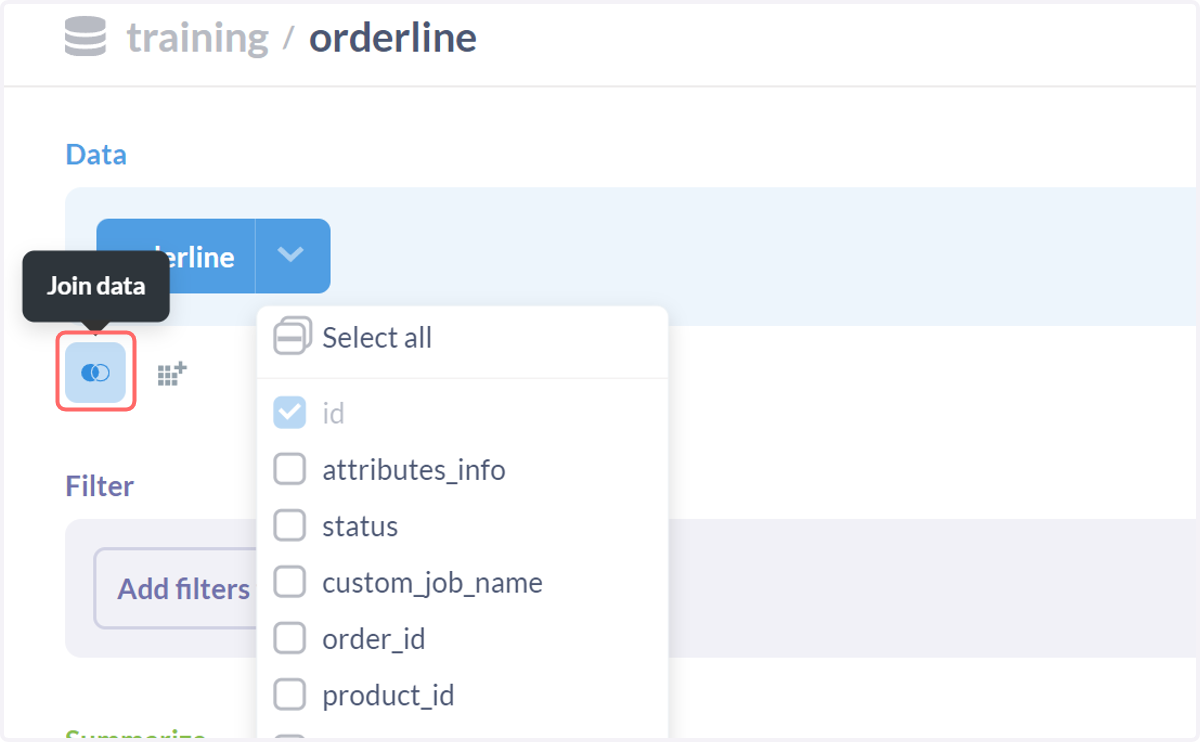Click the orderline data source button
Screen dimensions: 1200x742
pos(176,256)
